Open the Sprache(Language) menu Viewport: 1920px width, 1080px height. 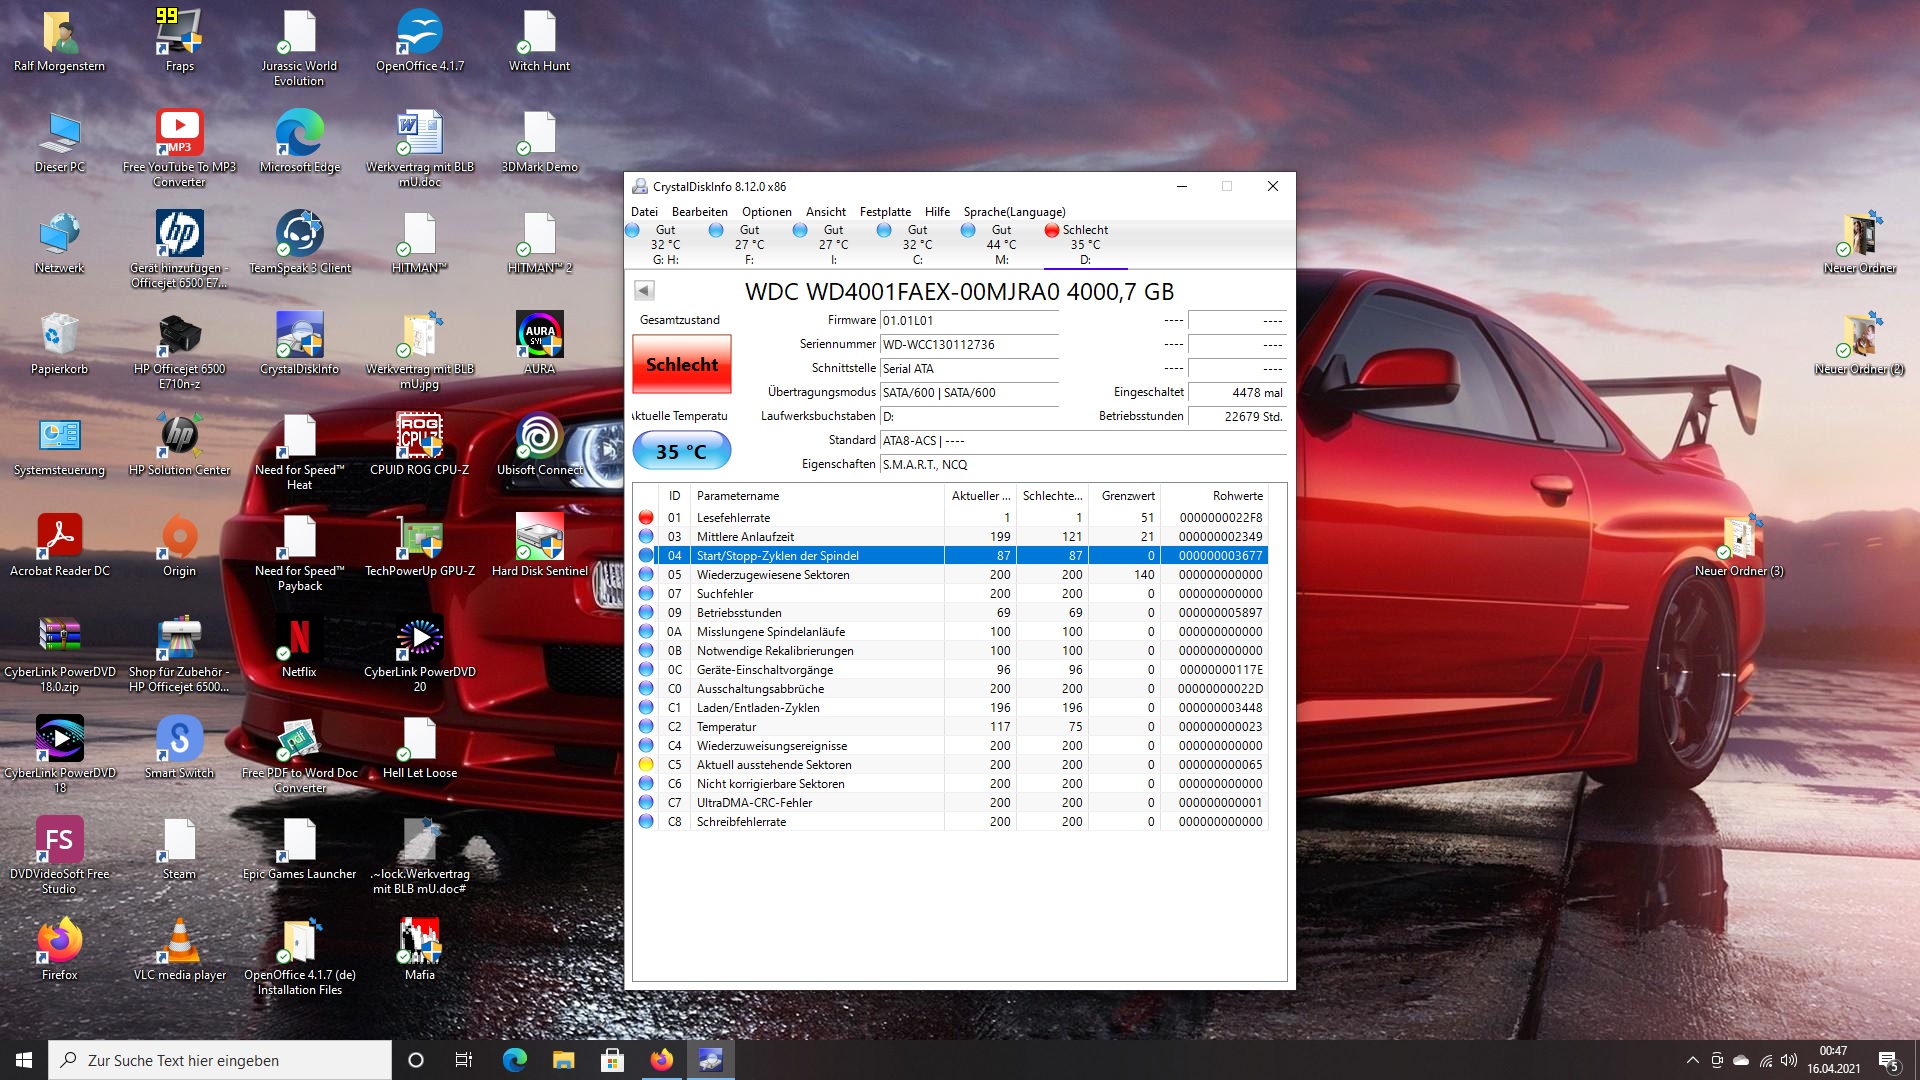(1014, 211)
